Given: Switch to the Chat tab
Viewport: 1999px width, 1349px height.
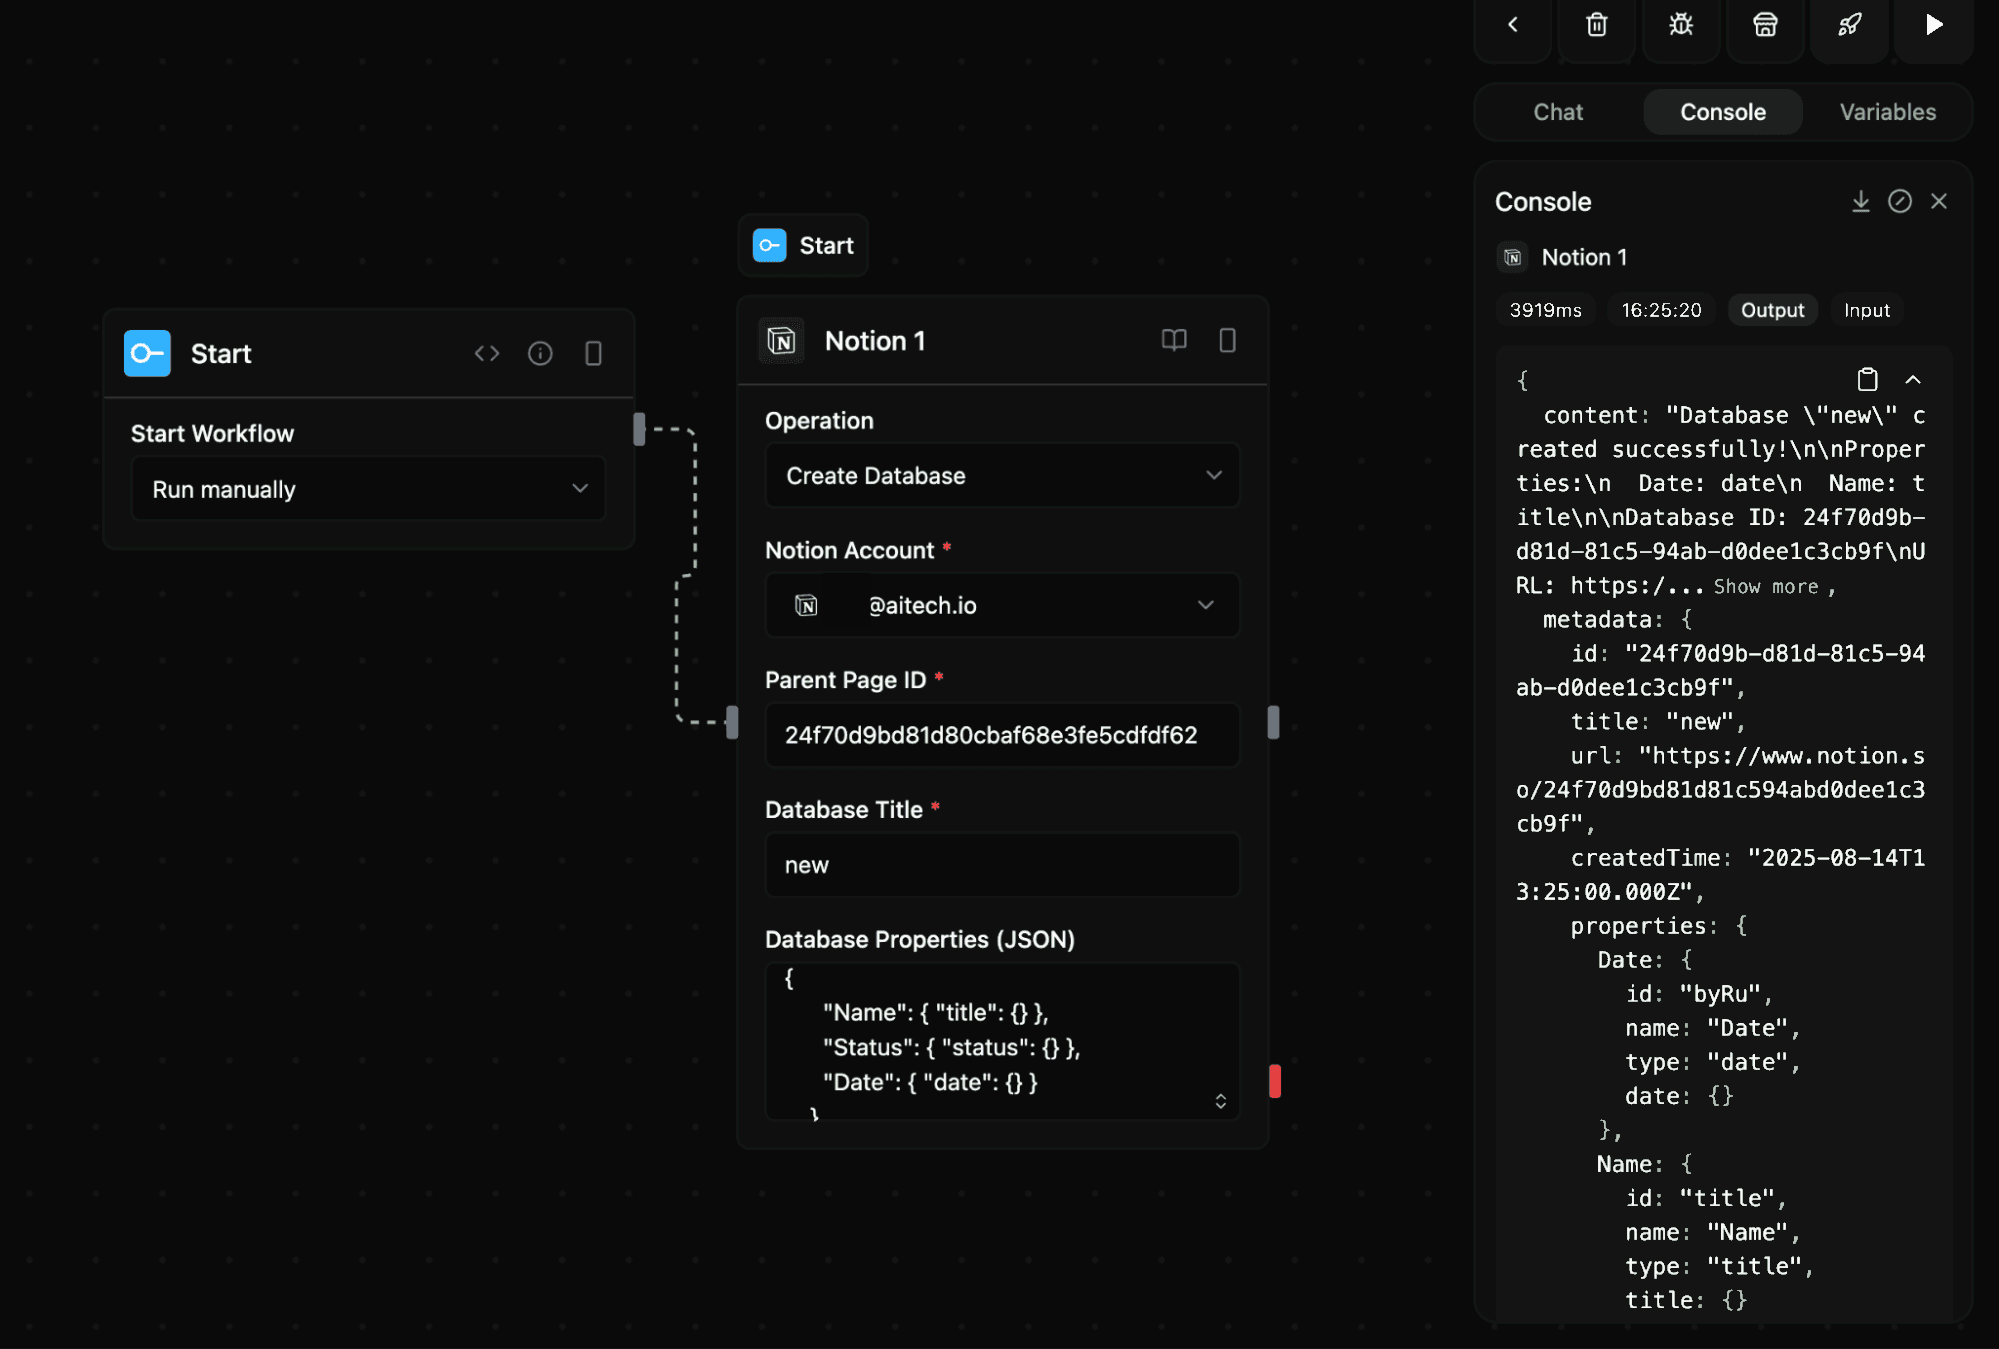Looking at the screenshot, I should tap(1557, 112).
